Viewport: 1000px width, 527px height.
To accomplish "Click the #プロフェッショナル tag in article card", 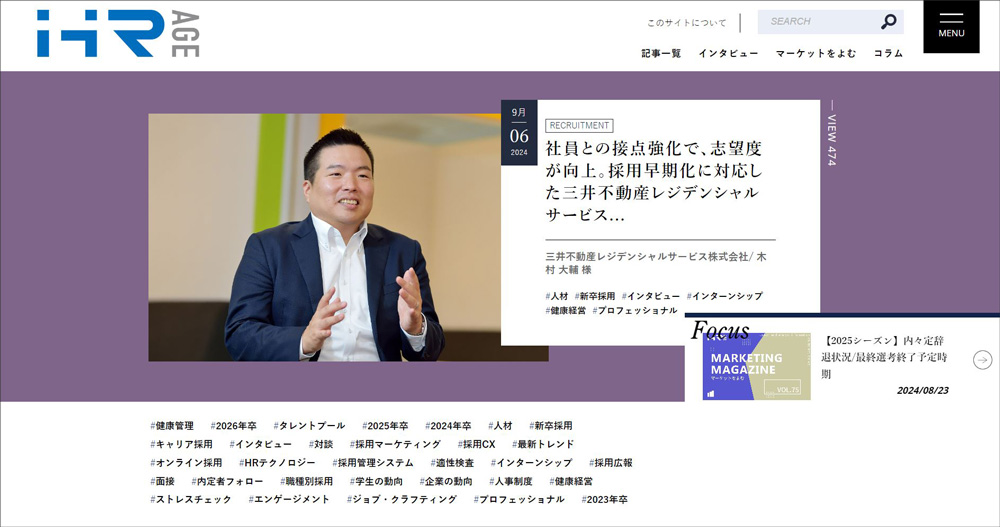I will click(x=635, y=311).
